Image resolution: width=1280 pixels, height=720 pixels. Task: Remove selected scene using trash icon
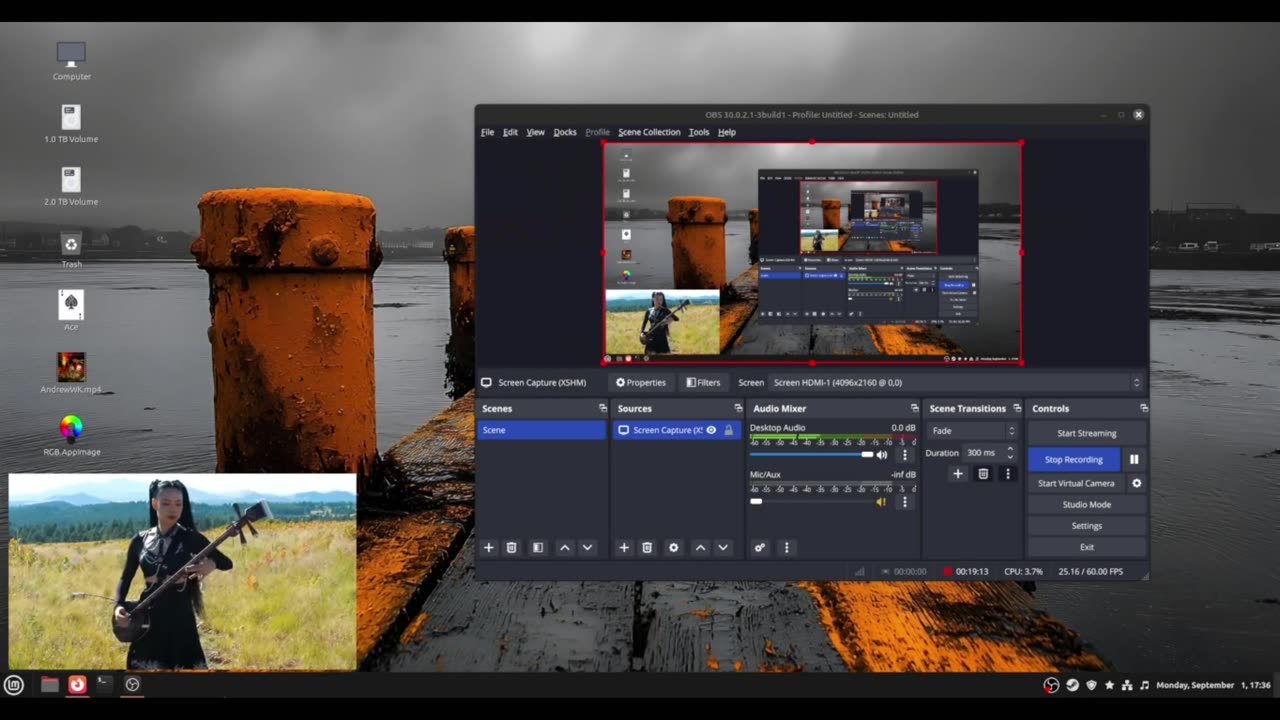[511, 547]
